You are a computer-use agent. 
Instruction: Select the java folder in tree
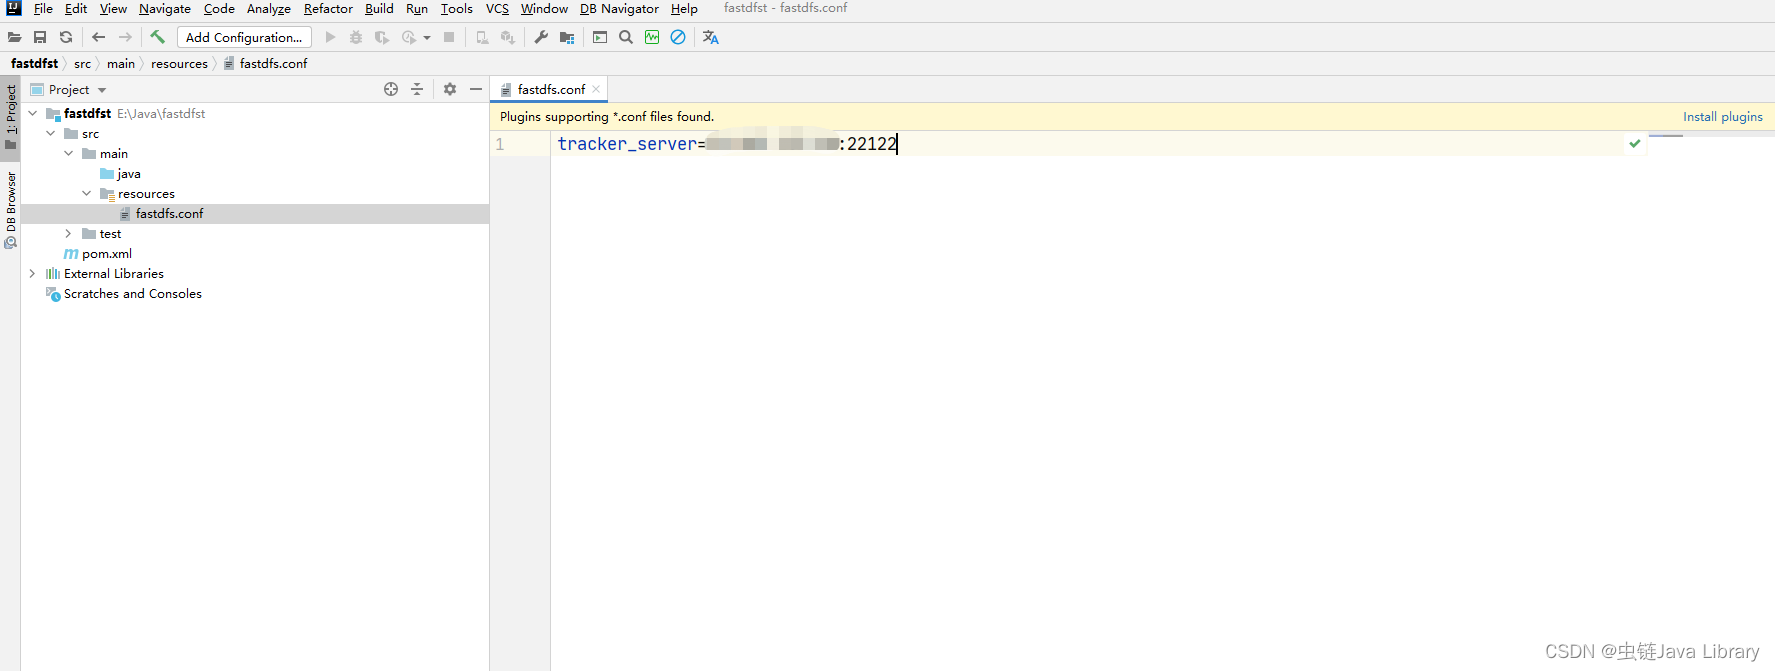click(120, 173)
